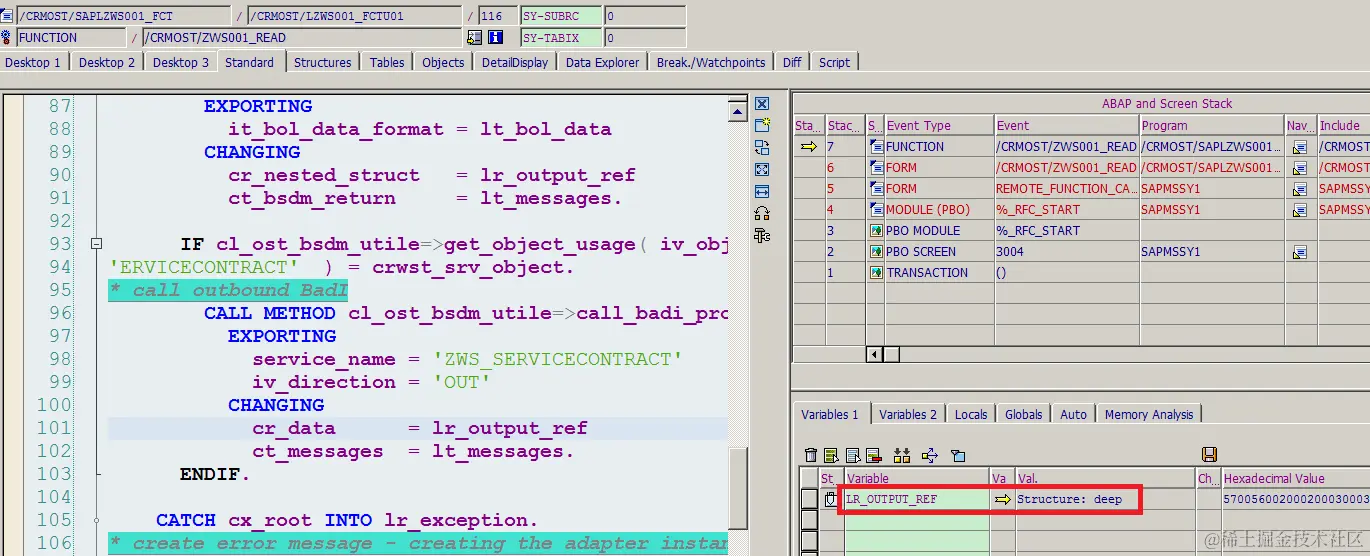Click the 'Structure: deep' value cell

[x=1104, y=498]
